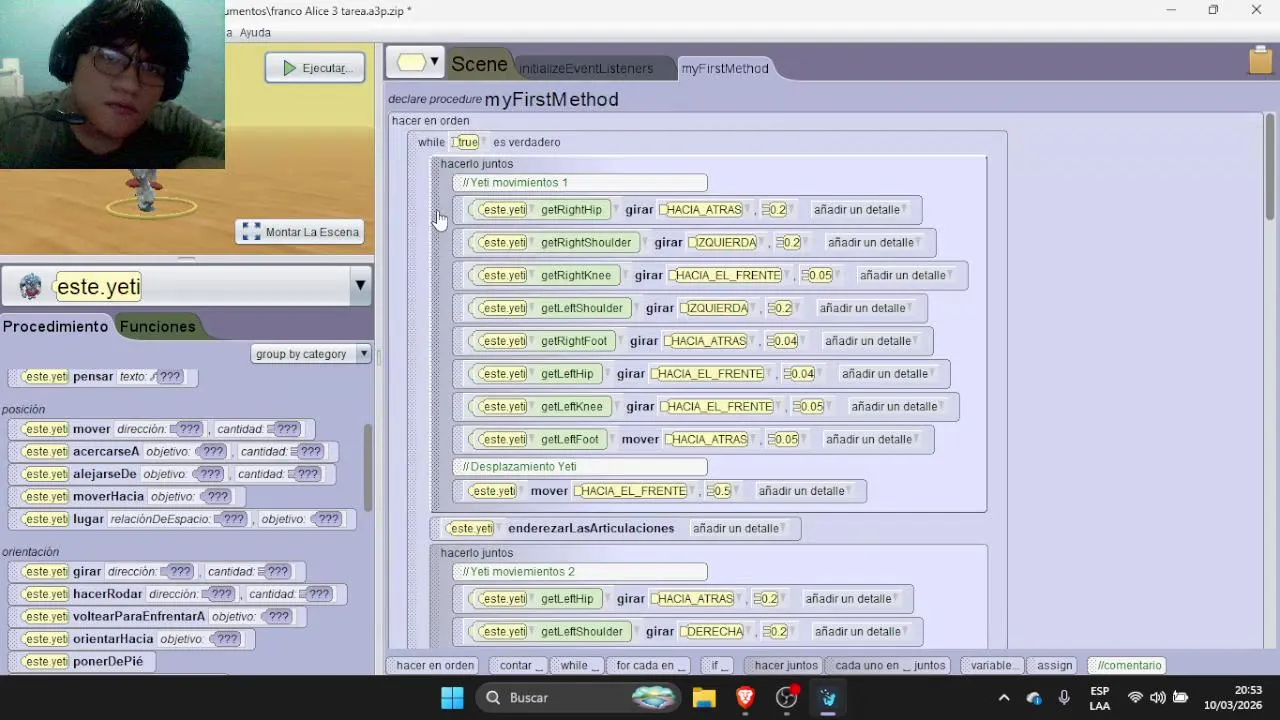The width and height of the screenshot is (1280, 720).
Task: Expand the este.yeti instance selector arrow
Action: click(360, 287)
